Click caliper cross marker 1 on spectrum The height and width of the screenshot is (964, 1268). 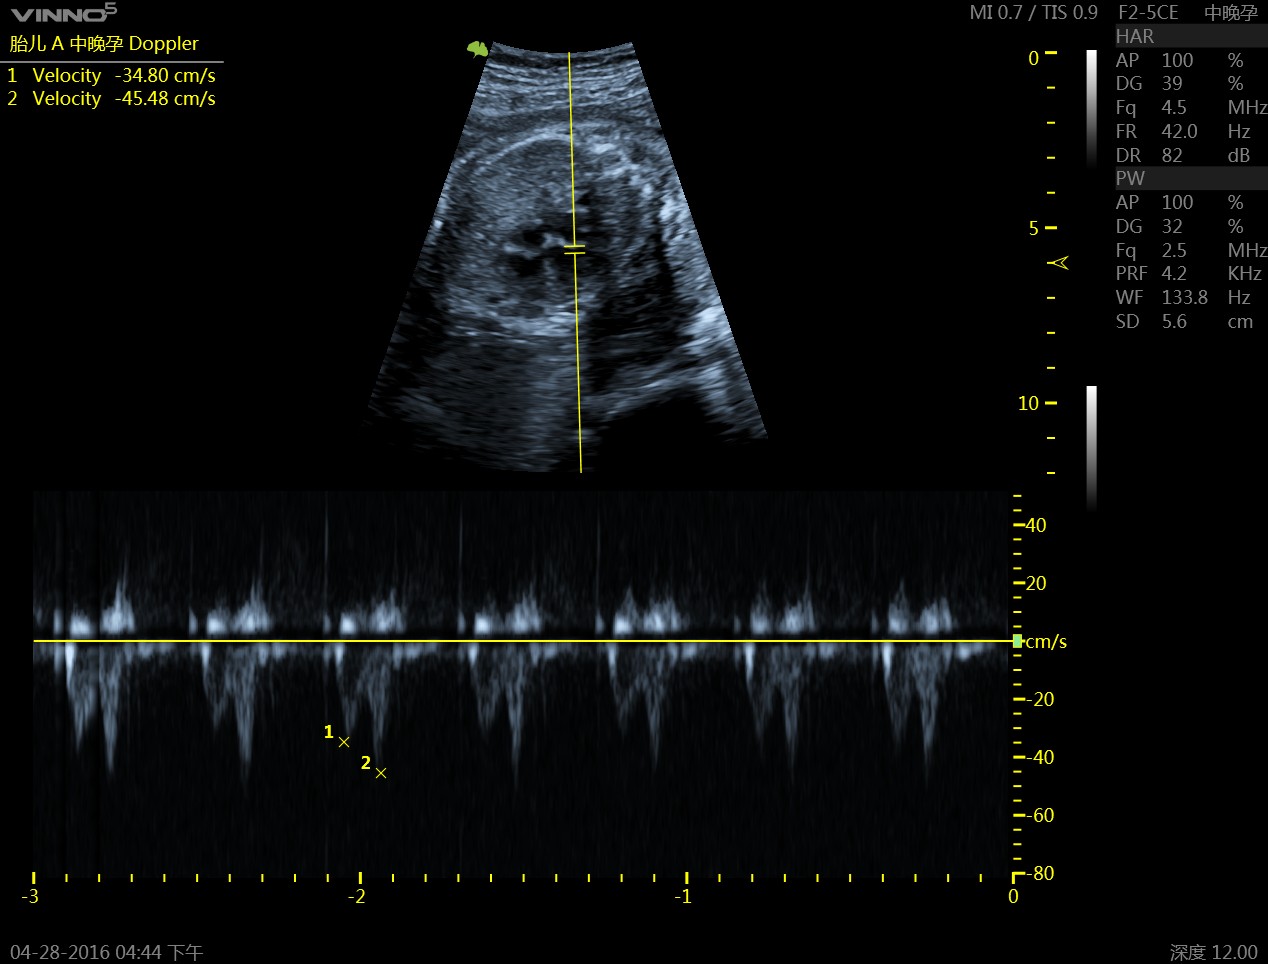(344, 742)
